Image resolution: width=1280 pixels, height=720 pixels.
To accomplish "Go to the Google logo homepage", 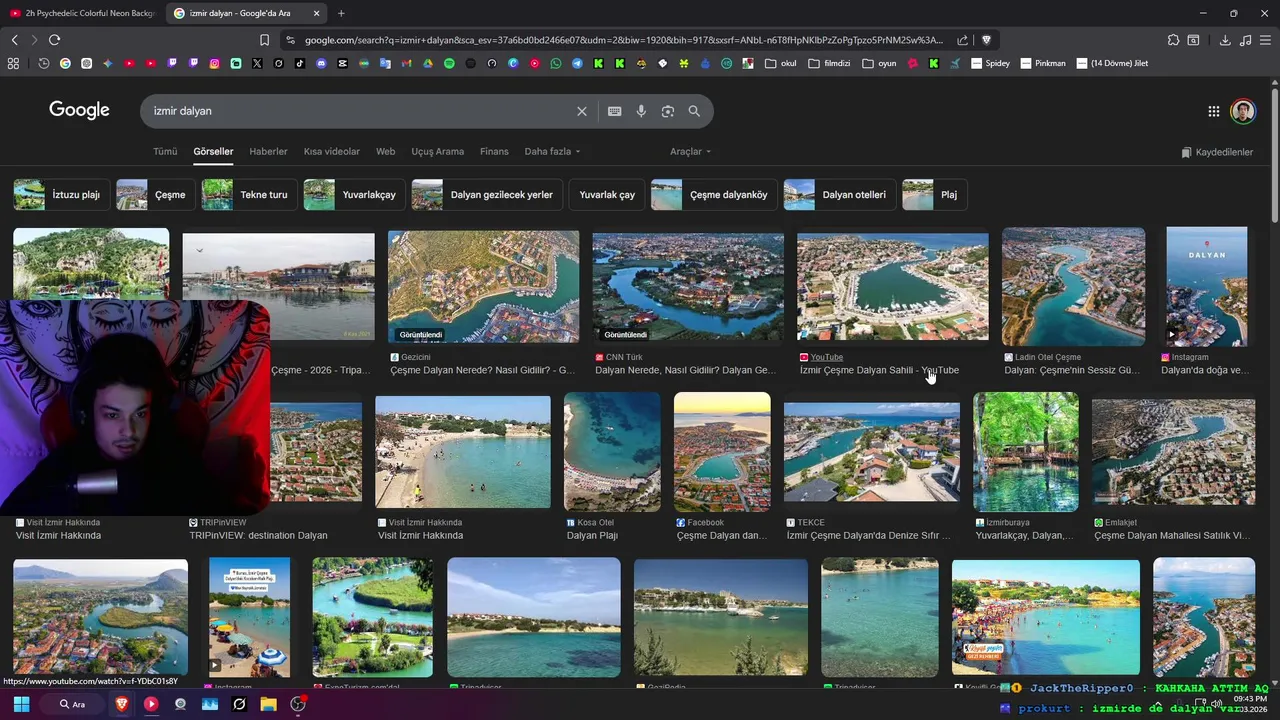I will (x=79, y=110).
